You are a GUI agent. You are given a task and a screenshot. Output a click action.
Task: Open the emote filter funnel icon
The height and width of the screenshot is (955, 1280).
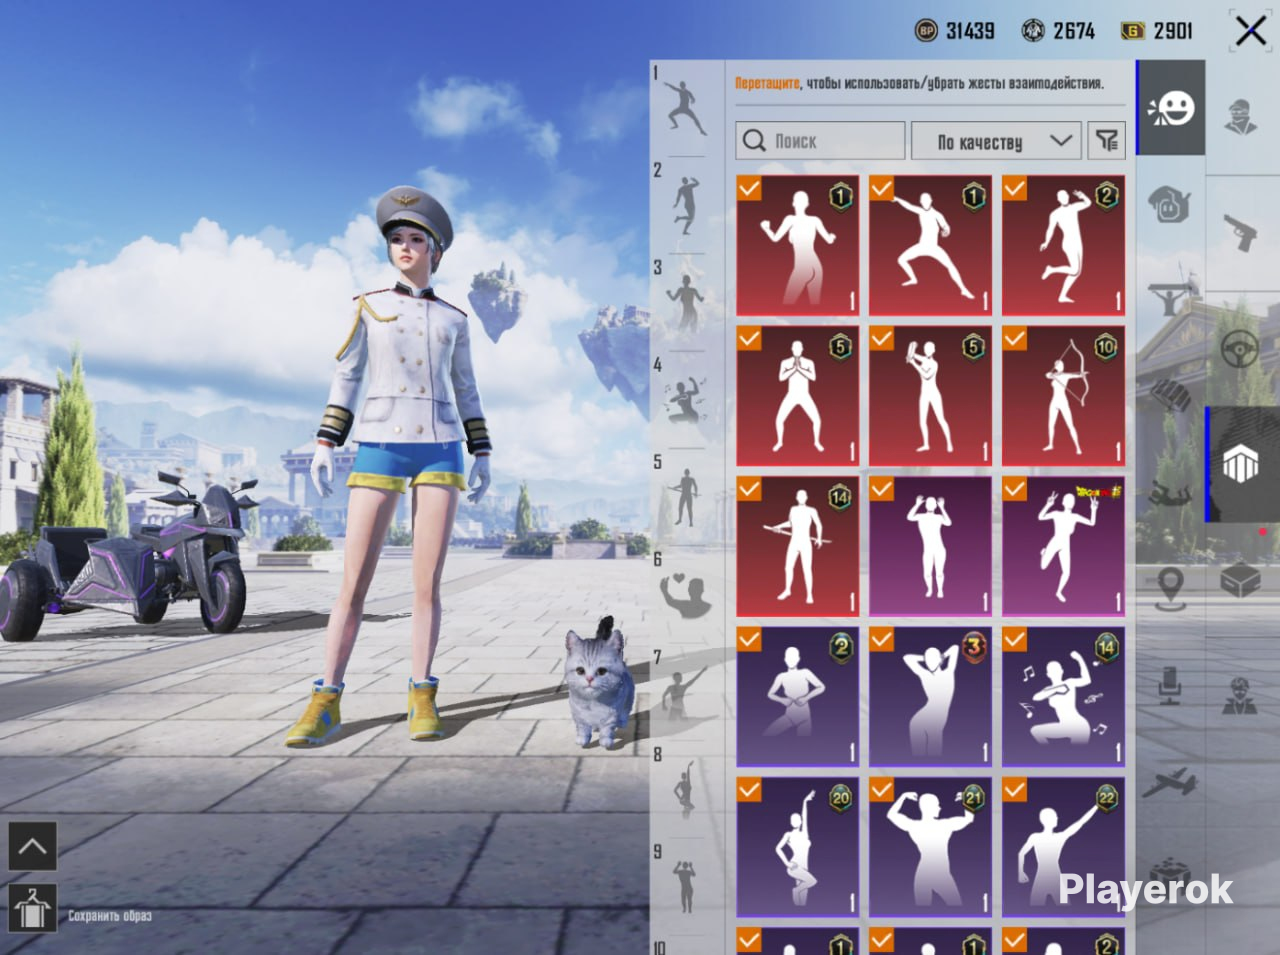1107,141
